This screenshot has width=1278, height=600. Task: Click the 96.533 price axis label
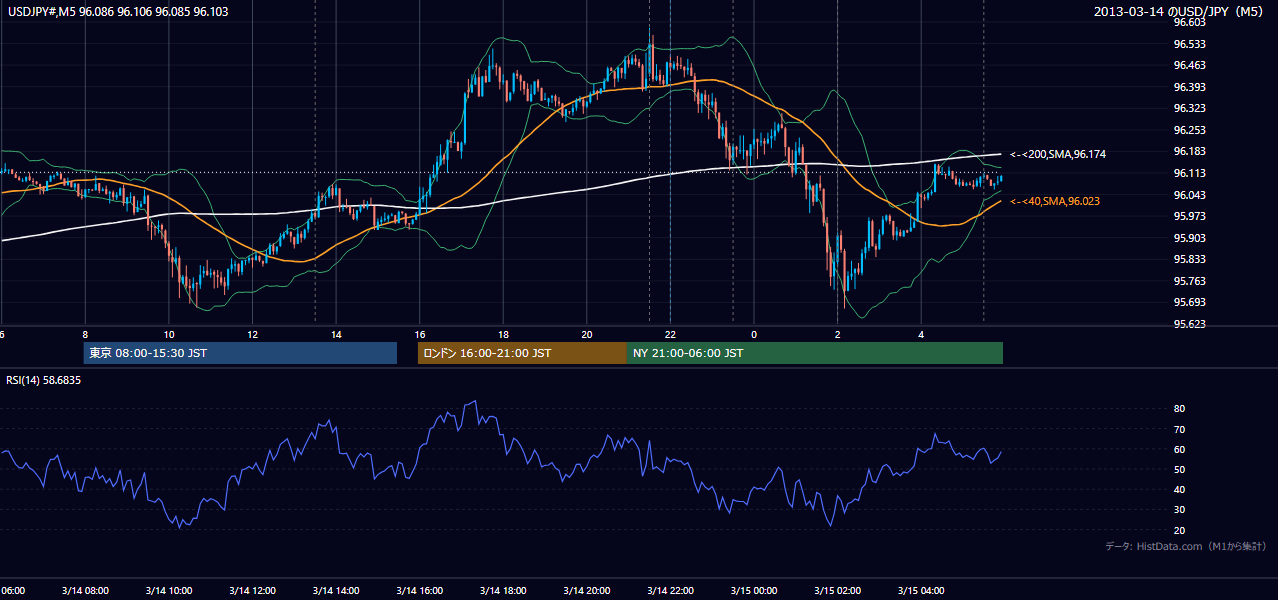[x=1189, y=44]
